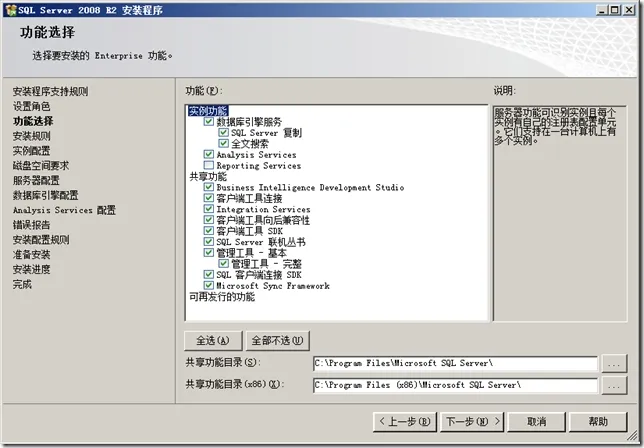Toggle the 全文搜索 checkbox

click(x=223, y=143)
